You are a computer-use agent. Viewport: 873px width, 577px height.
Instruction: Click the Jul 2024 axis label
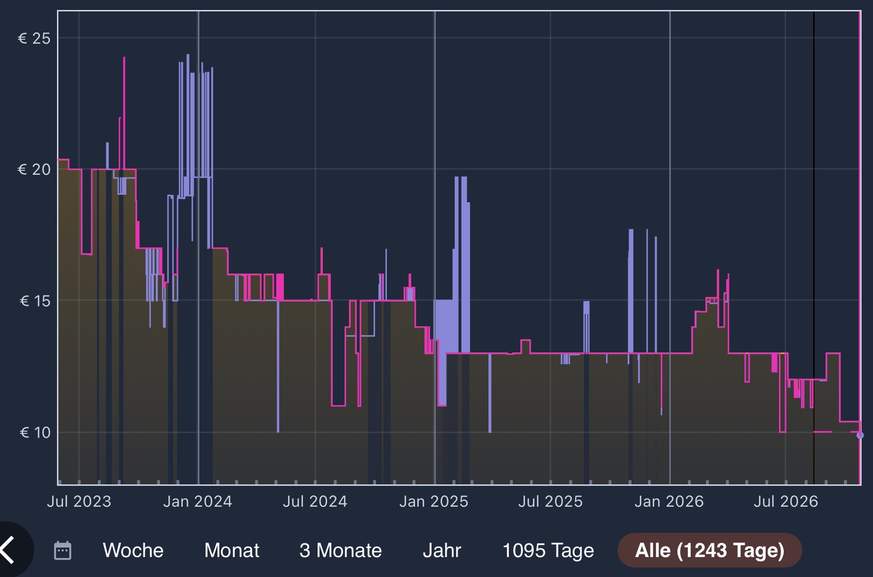315,502
